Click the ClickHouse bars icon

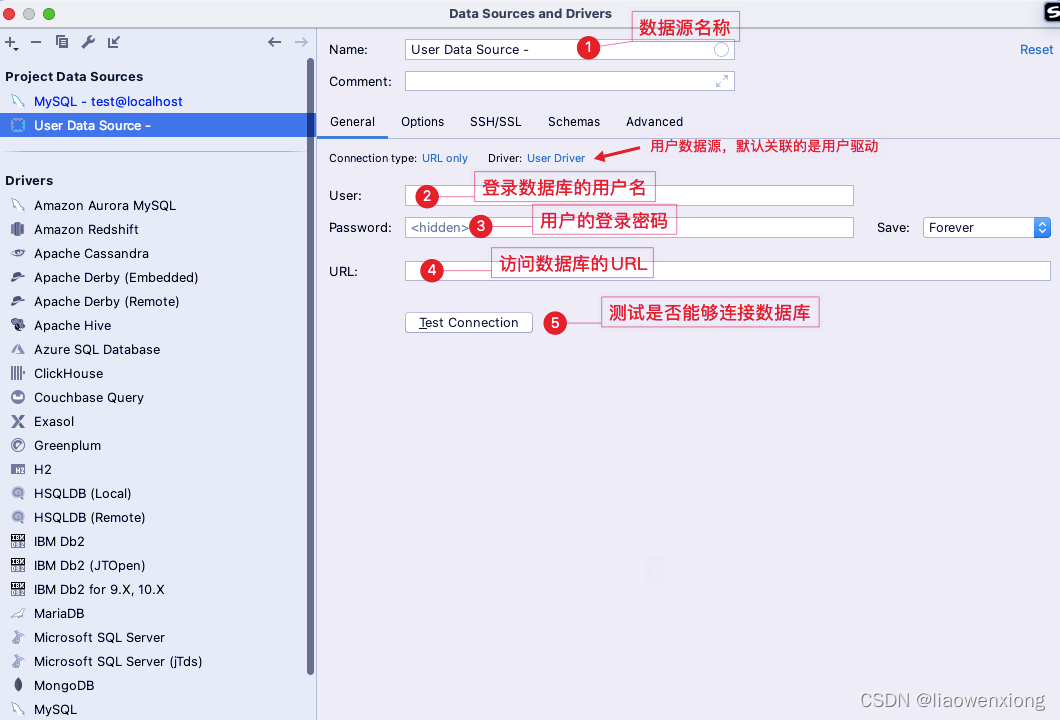click(x=18, y=373)
